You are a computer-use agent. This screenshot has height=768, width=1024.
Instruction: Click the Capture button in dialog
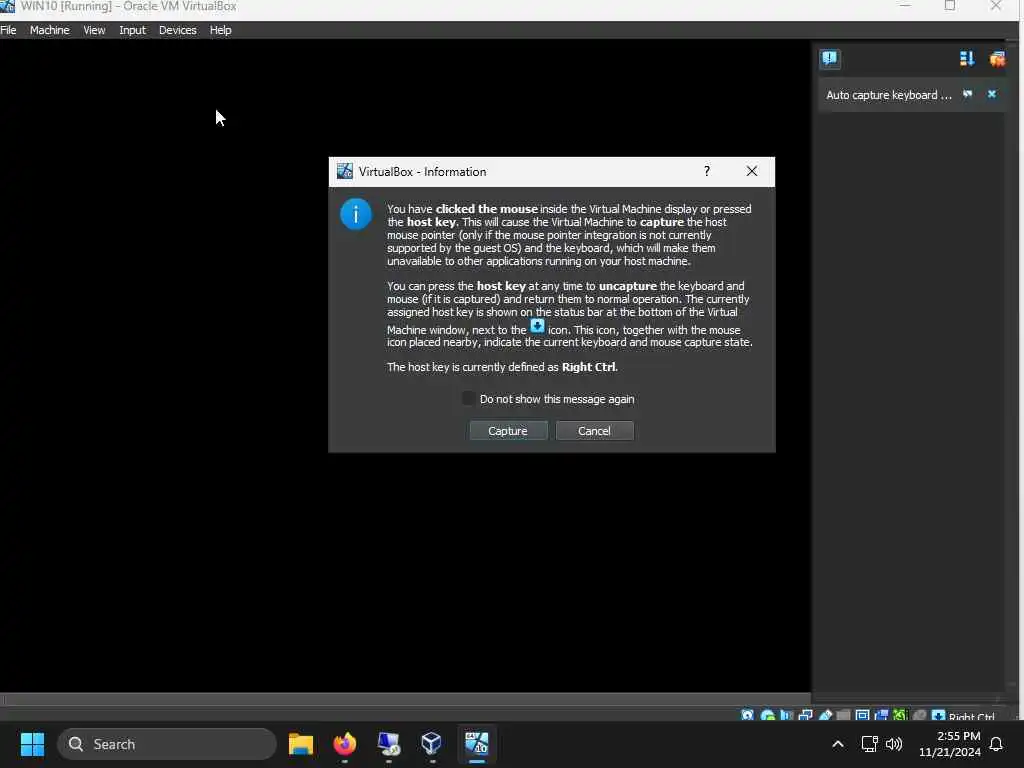(x=508, y=431)
